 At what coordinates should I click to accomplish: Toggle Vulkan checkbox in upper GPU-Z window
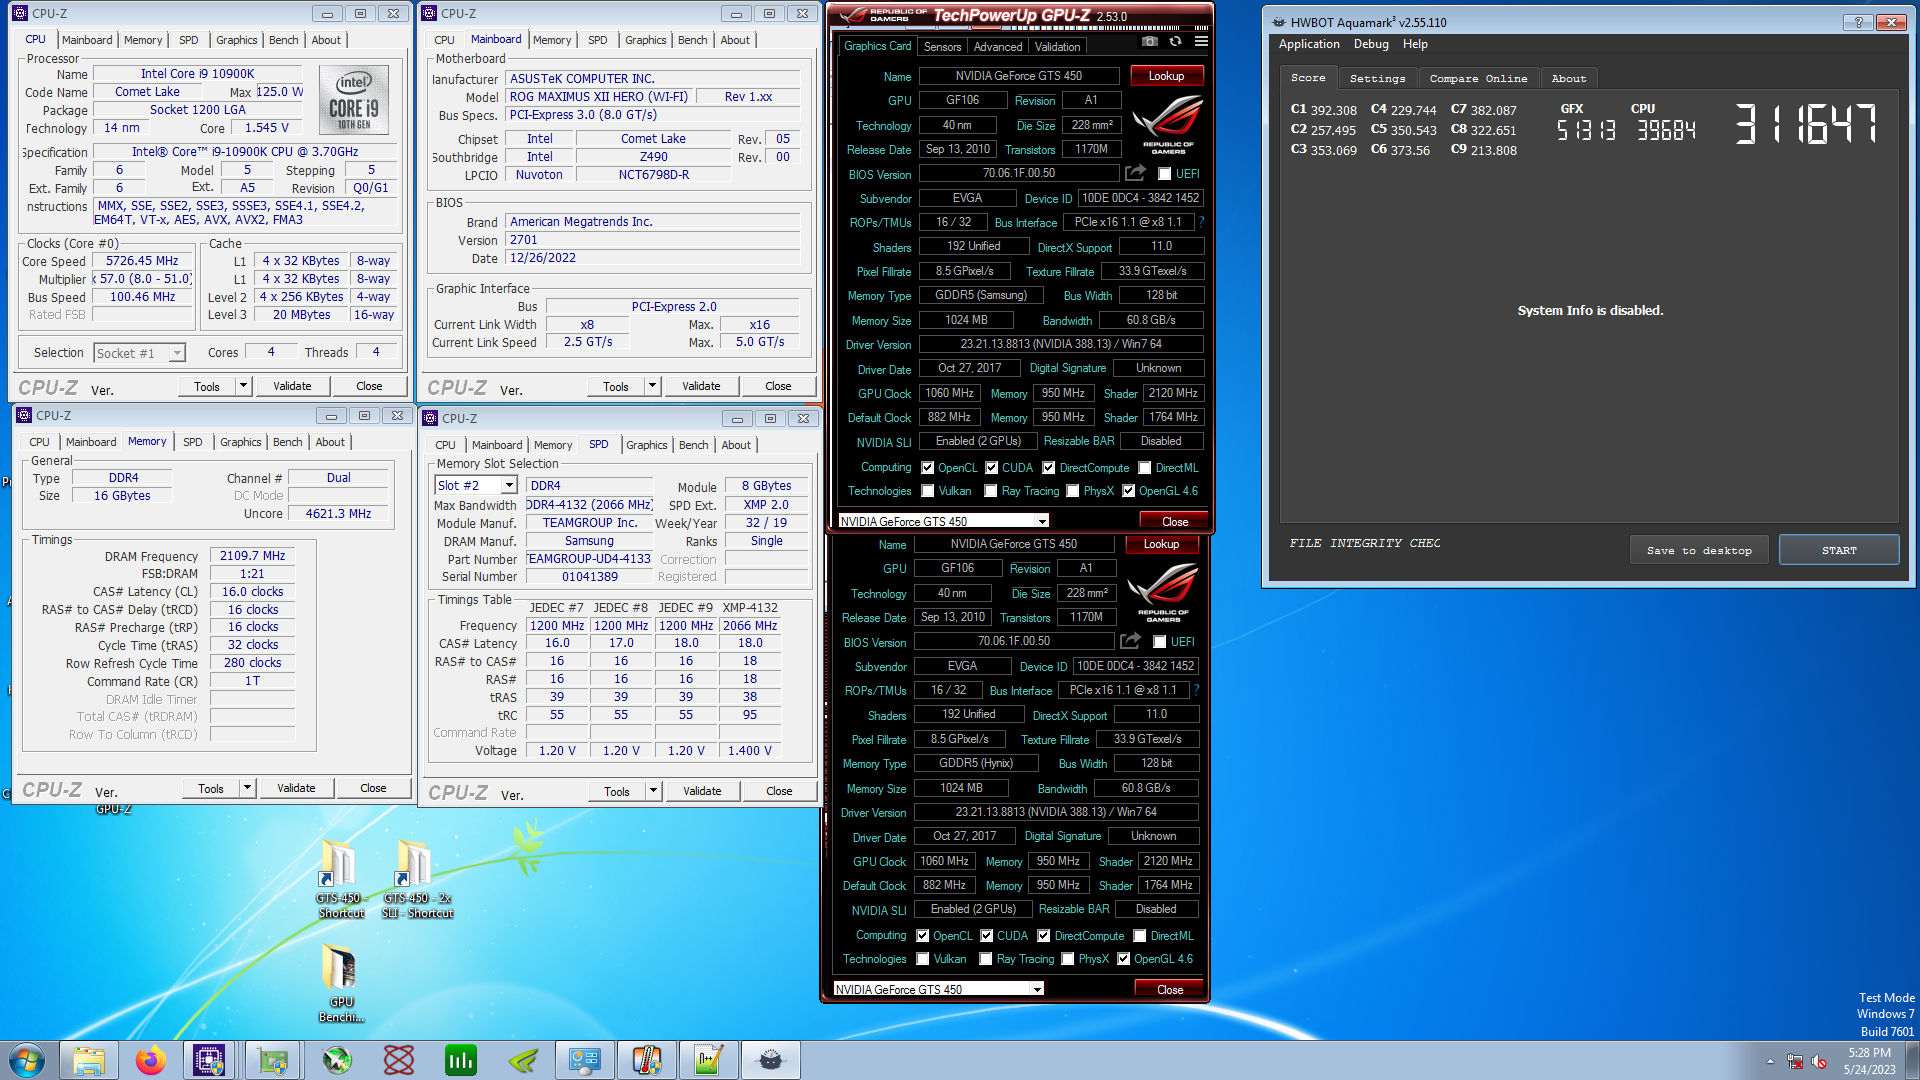tap(927, 491)
